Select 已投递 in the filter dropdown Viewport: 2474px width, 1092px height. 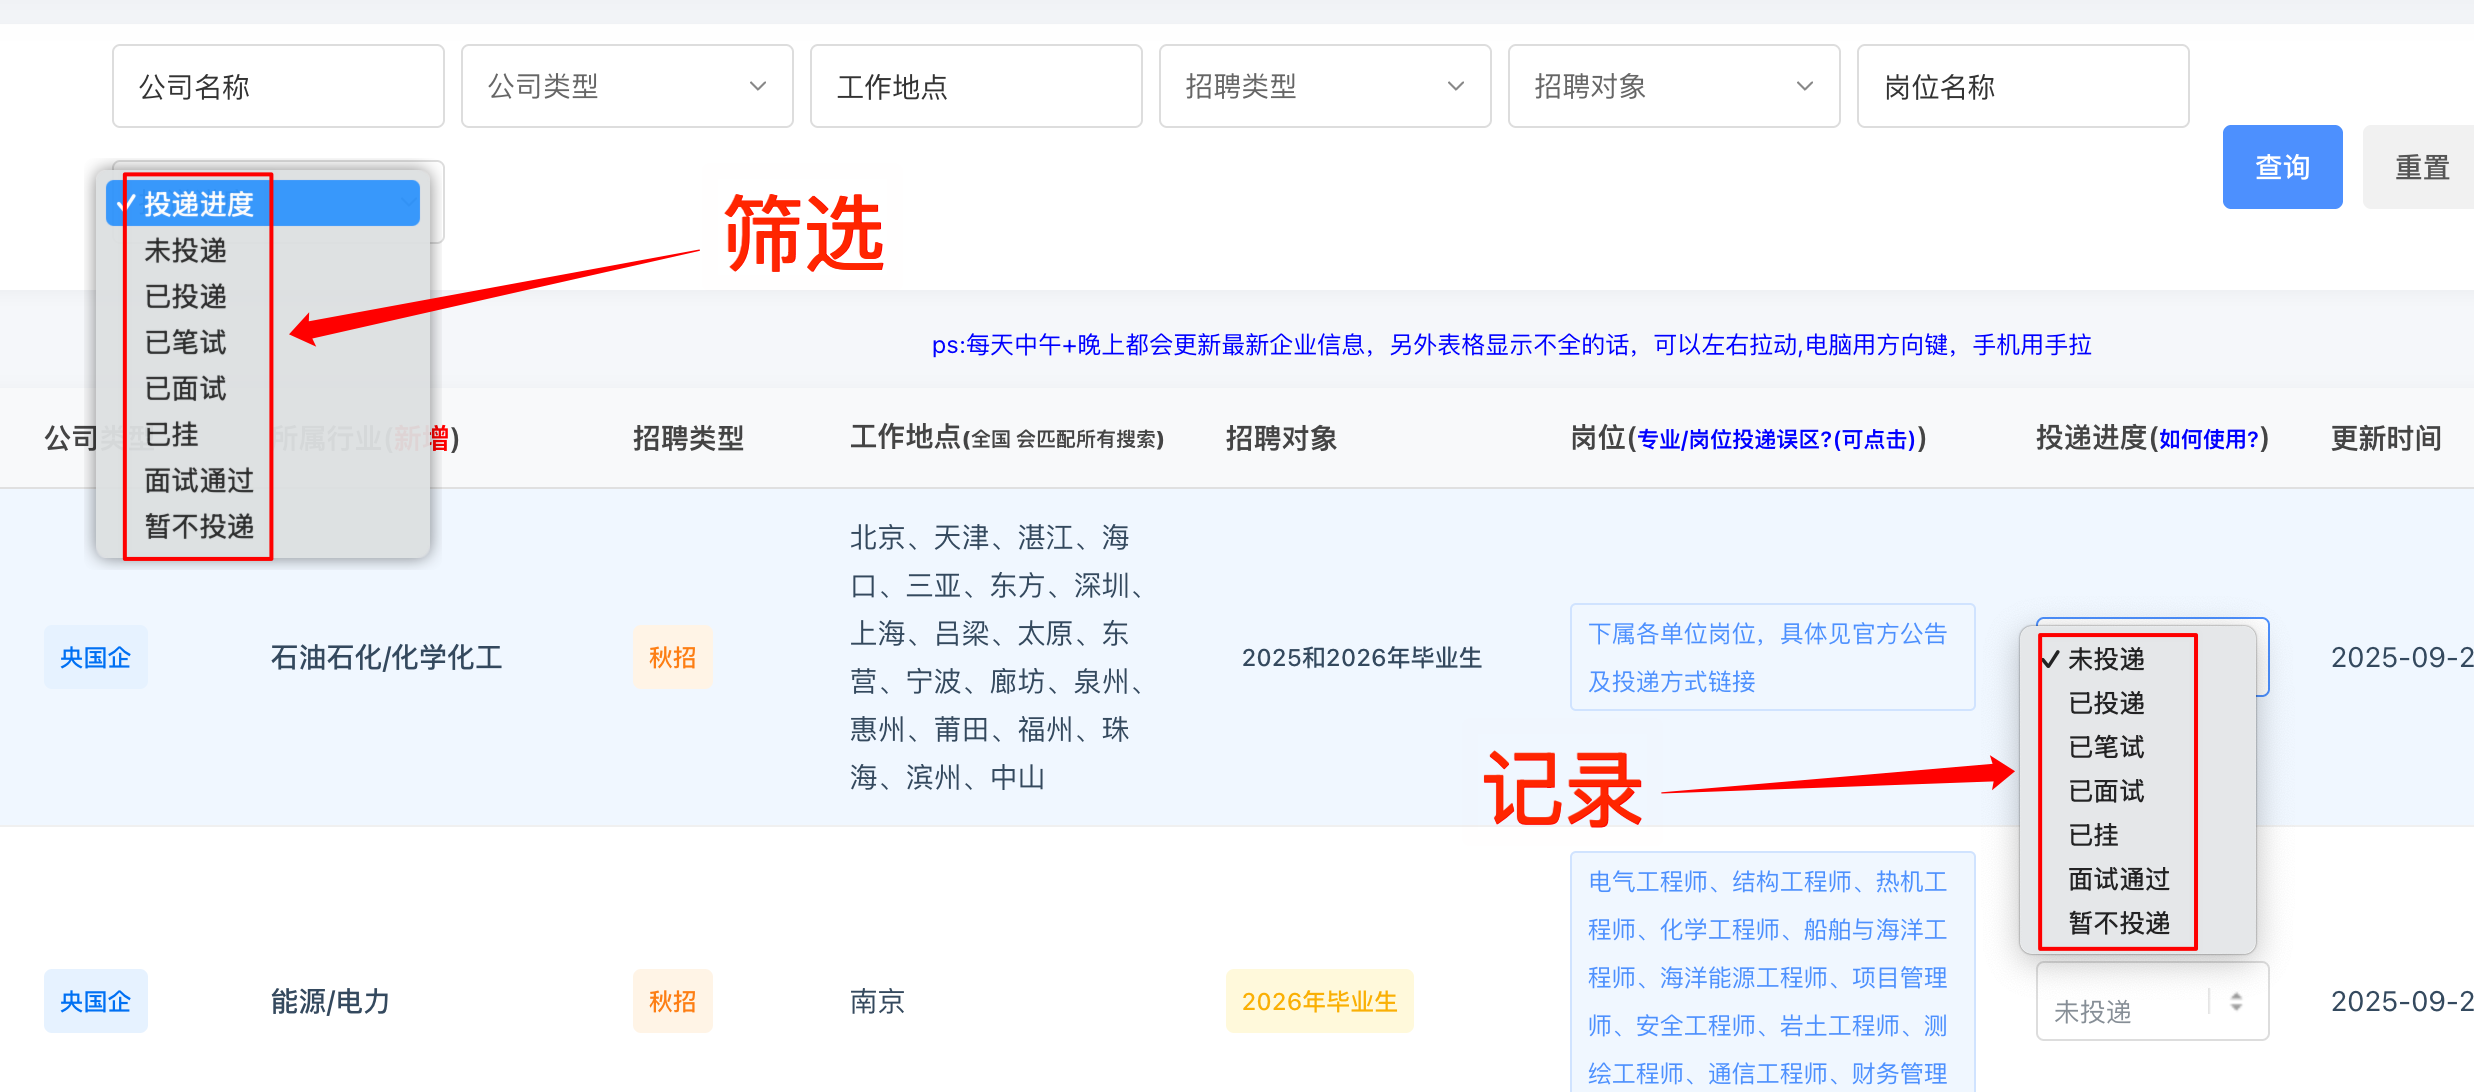pyautogui.click(x=187, y=296)
